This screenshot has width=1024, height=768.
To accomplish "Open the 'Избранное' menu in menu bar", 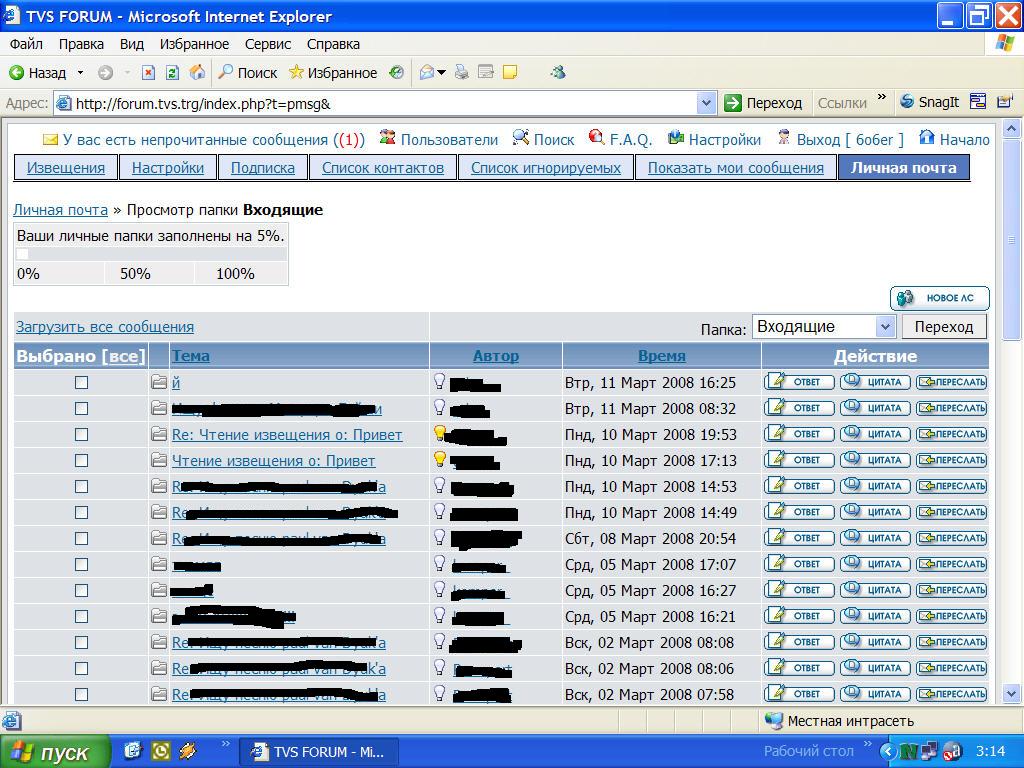I will coord(194,44).
